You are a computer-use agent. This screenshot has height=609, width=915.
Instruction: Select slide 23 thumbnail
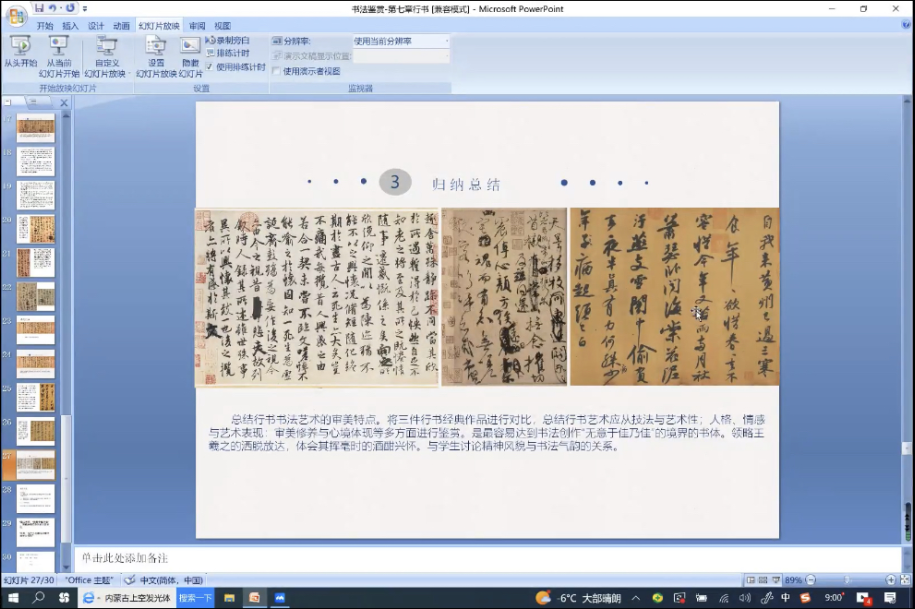coord(36,330)
